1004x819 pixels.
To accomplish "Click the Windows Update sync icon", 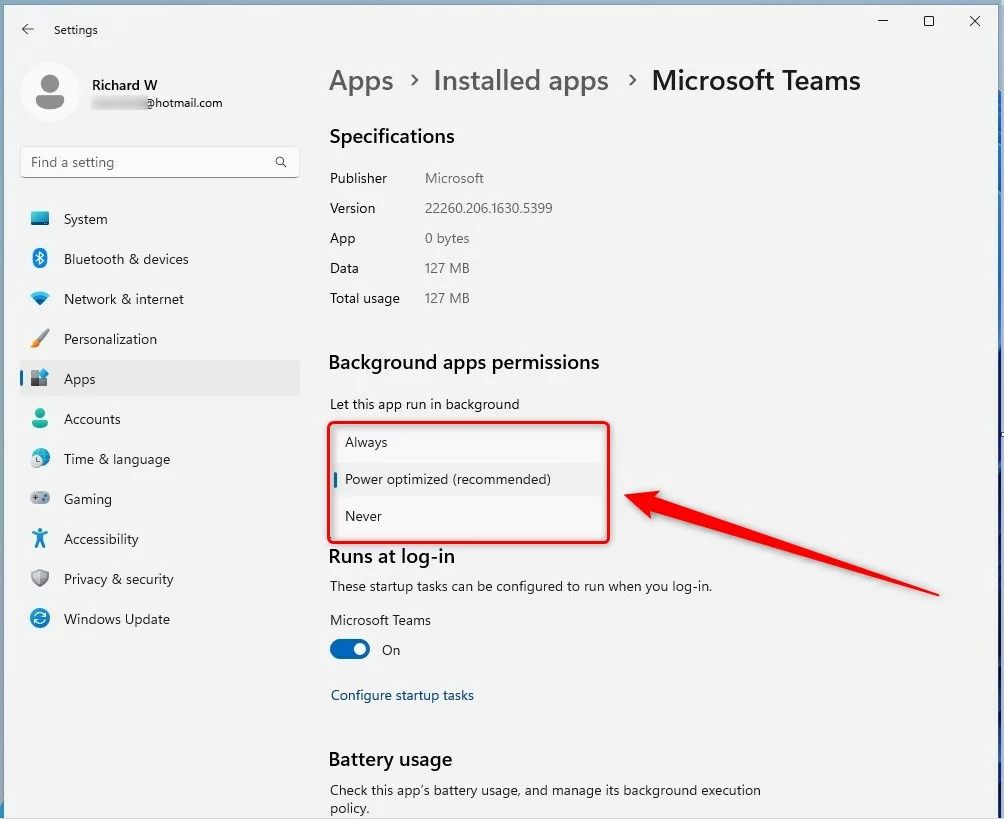I will pyautogui.click(x=40, y=619).
